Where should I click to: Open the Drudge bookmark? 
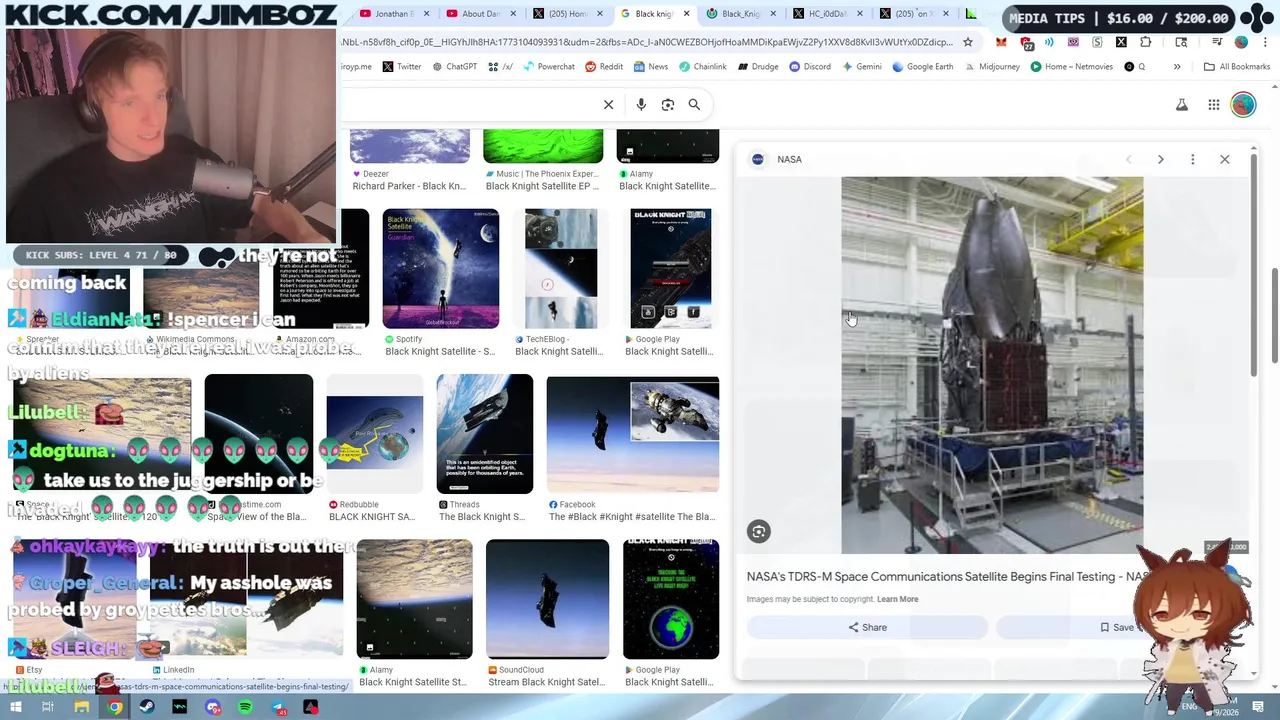[758, 67]
